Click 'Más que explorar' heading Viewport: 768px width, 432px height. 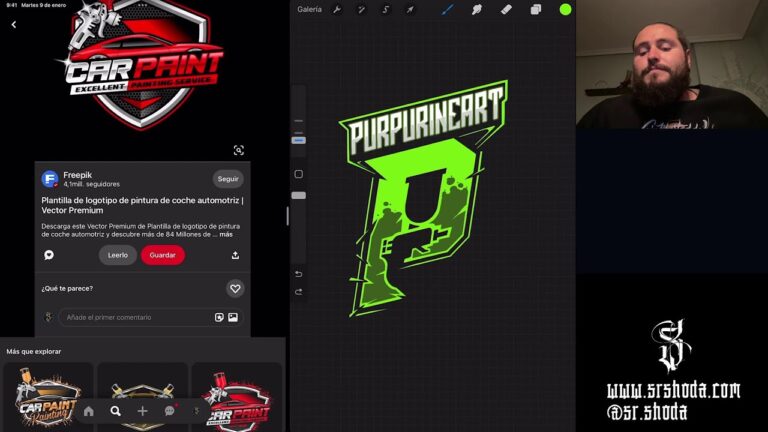point(34,352)
